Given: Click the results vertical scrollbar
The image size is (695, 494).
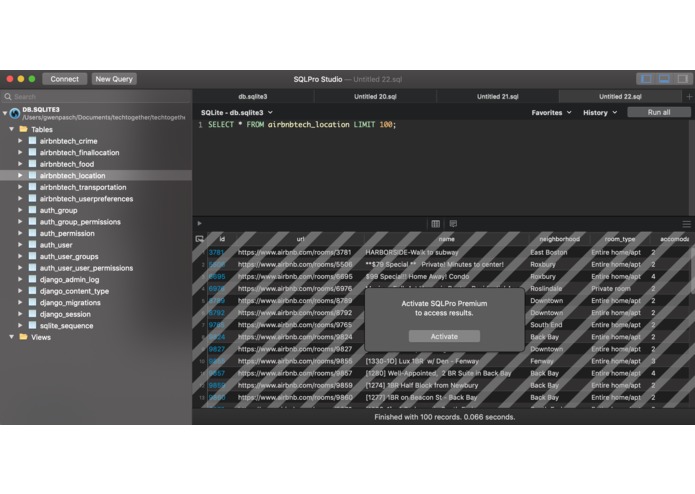Looking at the screenshot, I should (692, 270).
